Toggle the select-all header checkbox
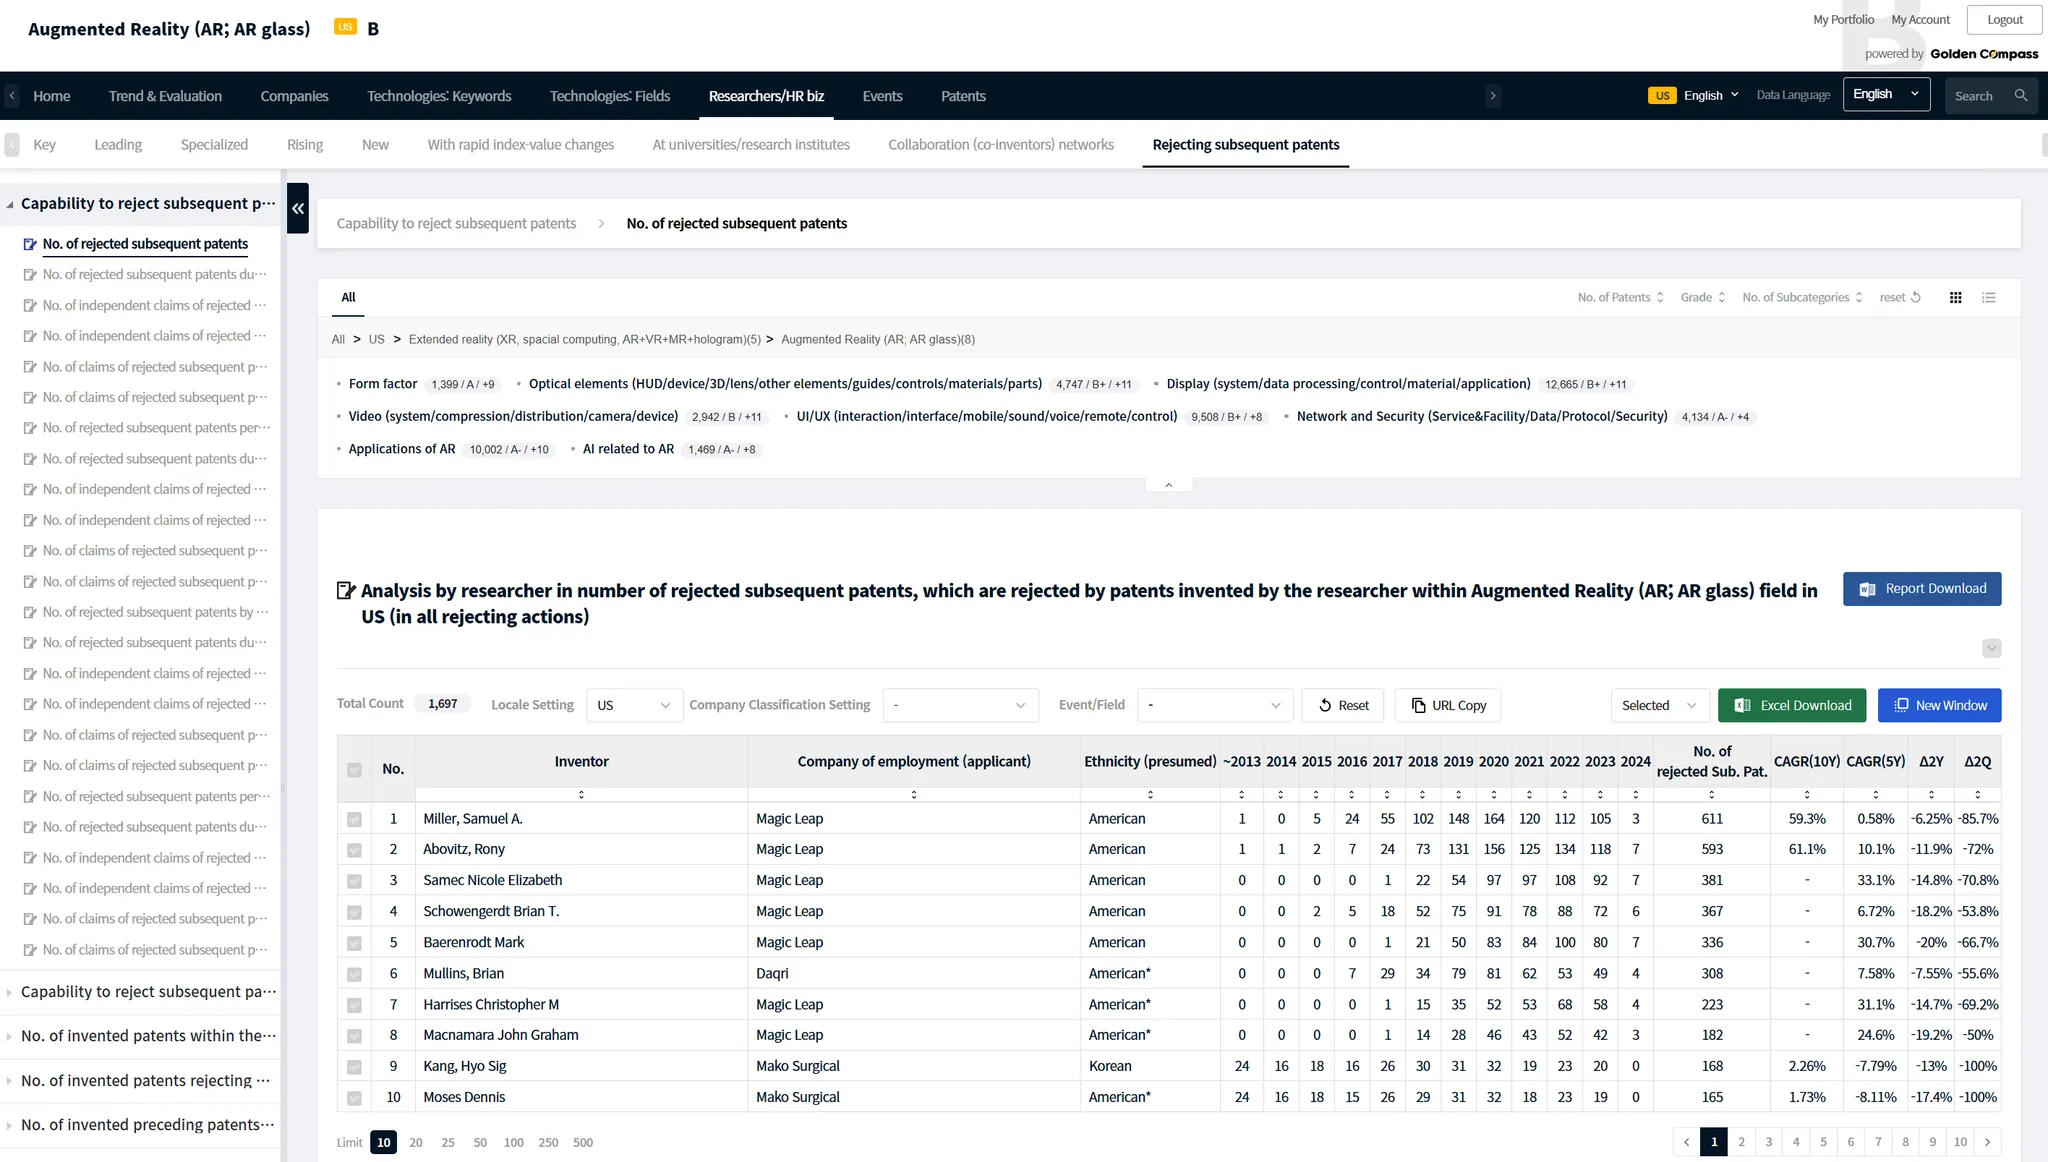The height and width of the screenshot is (1162, 2048). 354,769
